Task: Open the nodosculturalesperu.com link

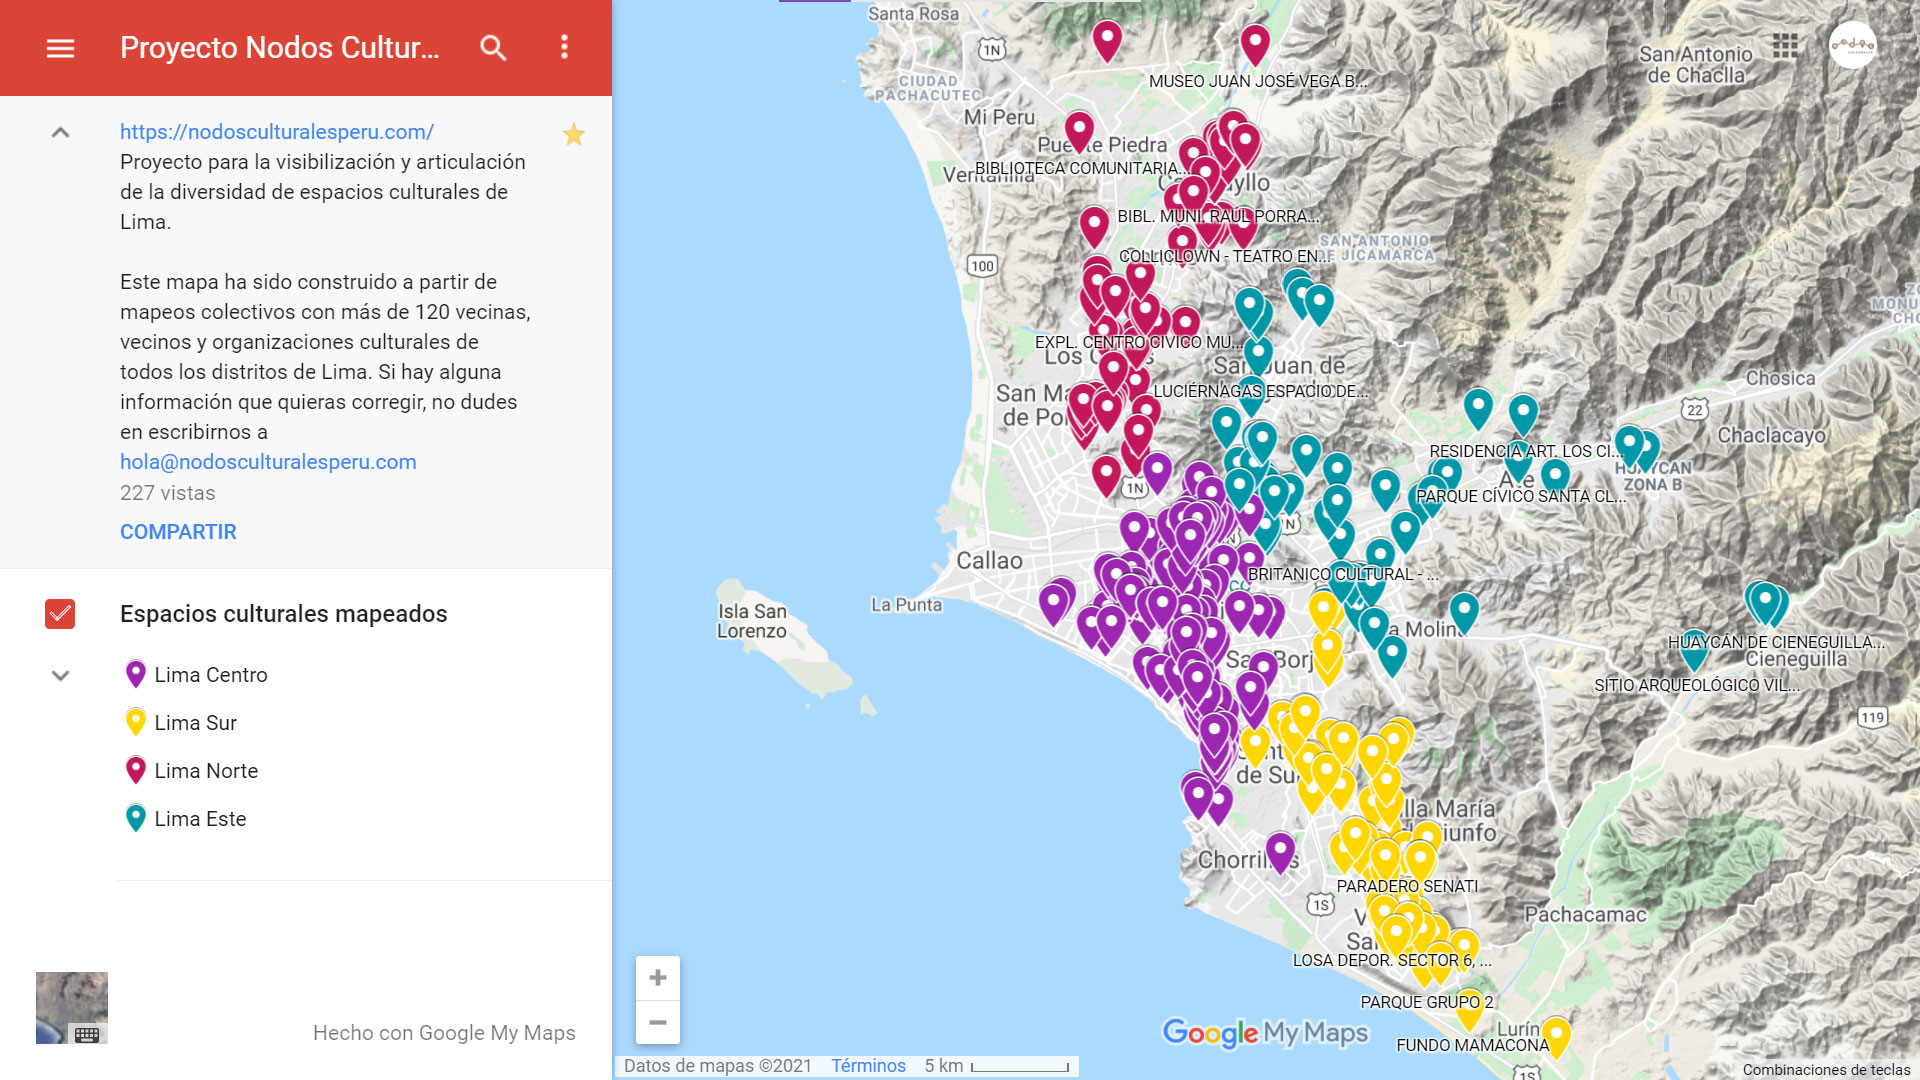Action: click(x=277, y=132)
